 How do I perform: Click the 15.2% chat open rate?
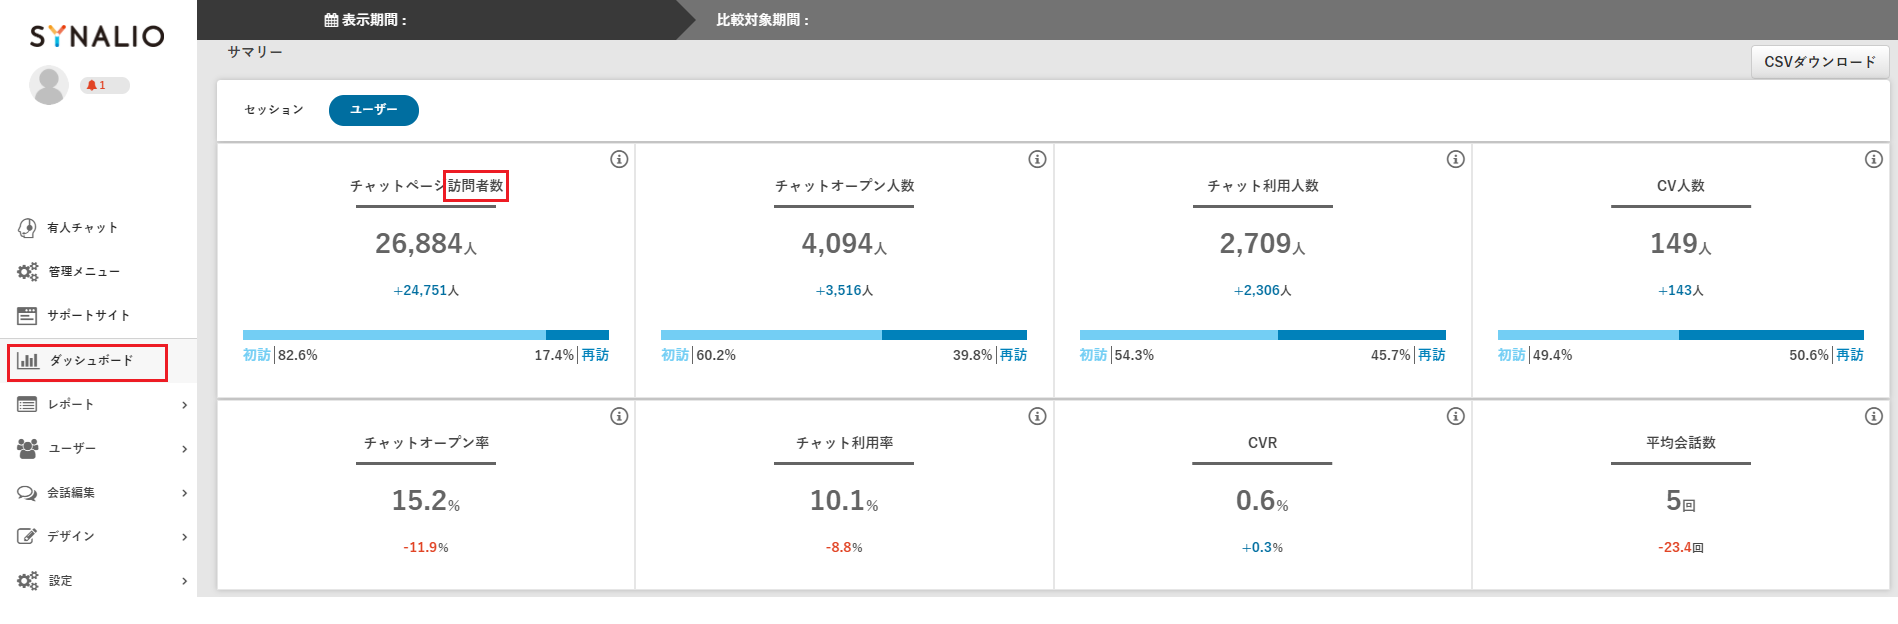[426, 501]
